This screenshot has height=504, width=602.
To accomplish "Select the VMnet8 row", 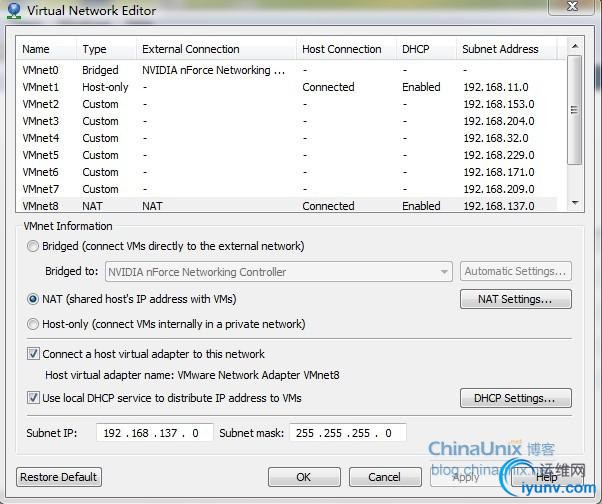I will click(286, 206).
